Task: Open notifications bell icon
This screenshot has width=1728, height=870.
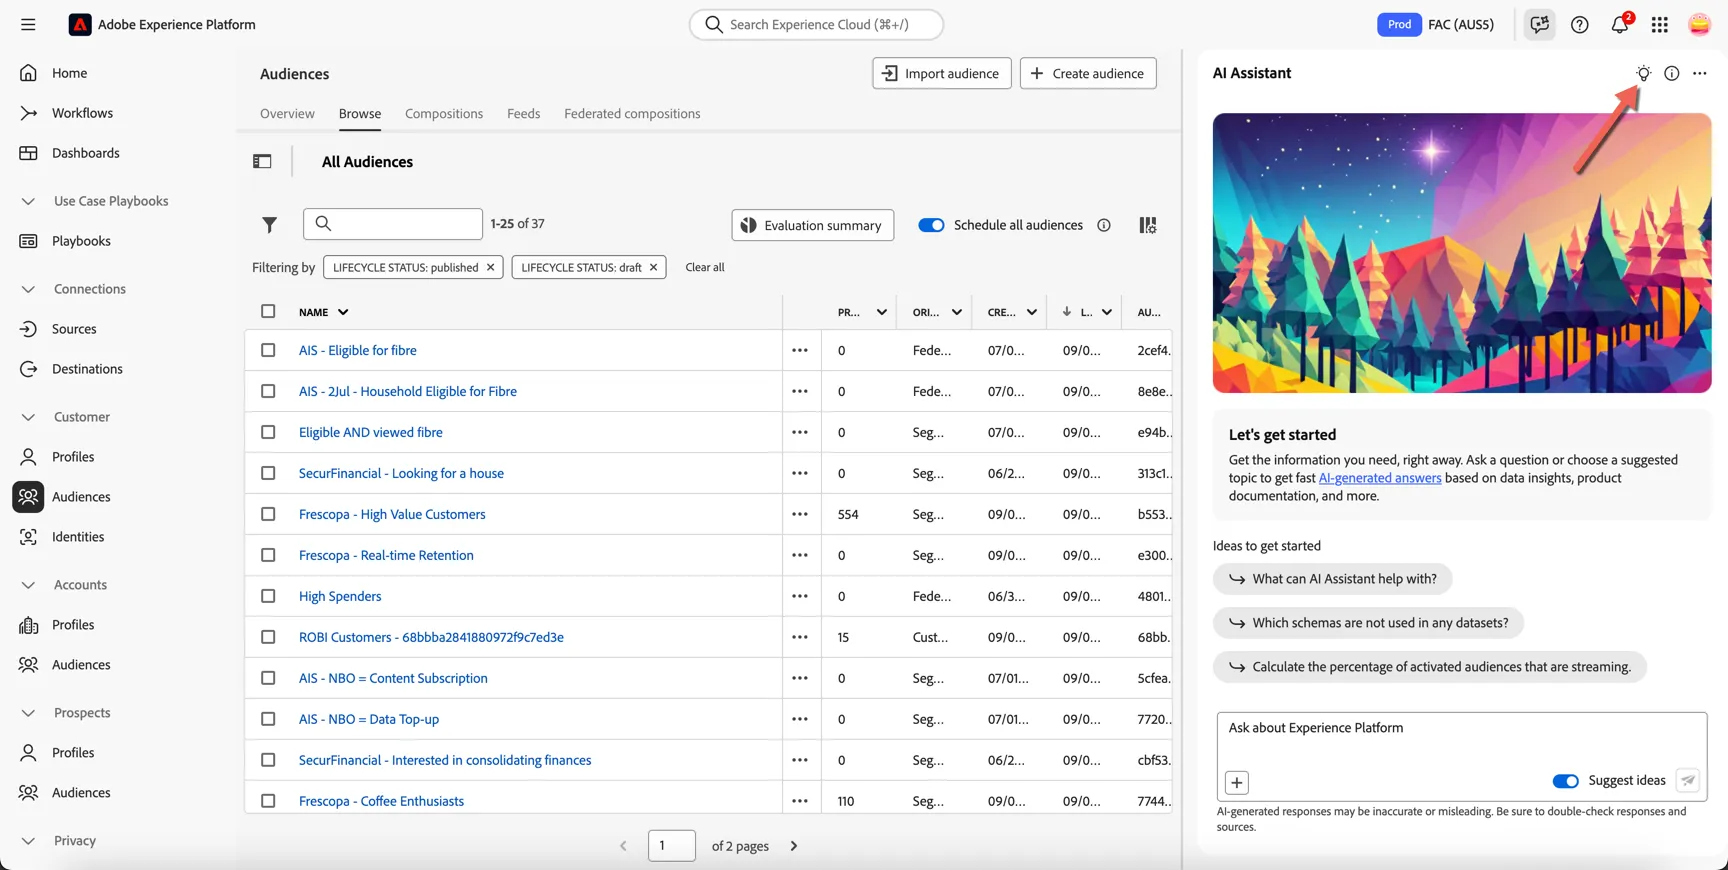Action: point(1620,24)
